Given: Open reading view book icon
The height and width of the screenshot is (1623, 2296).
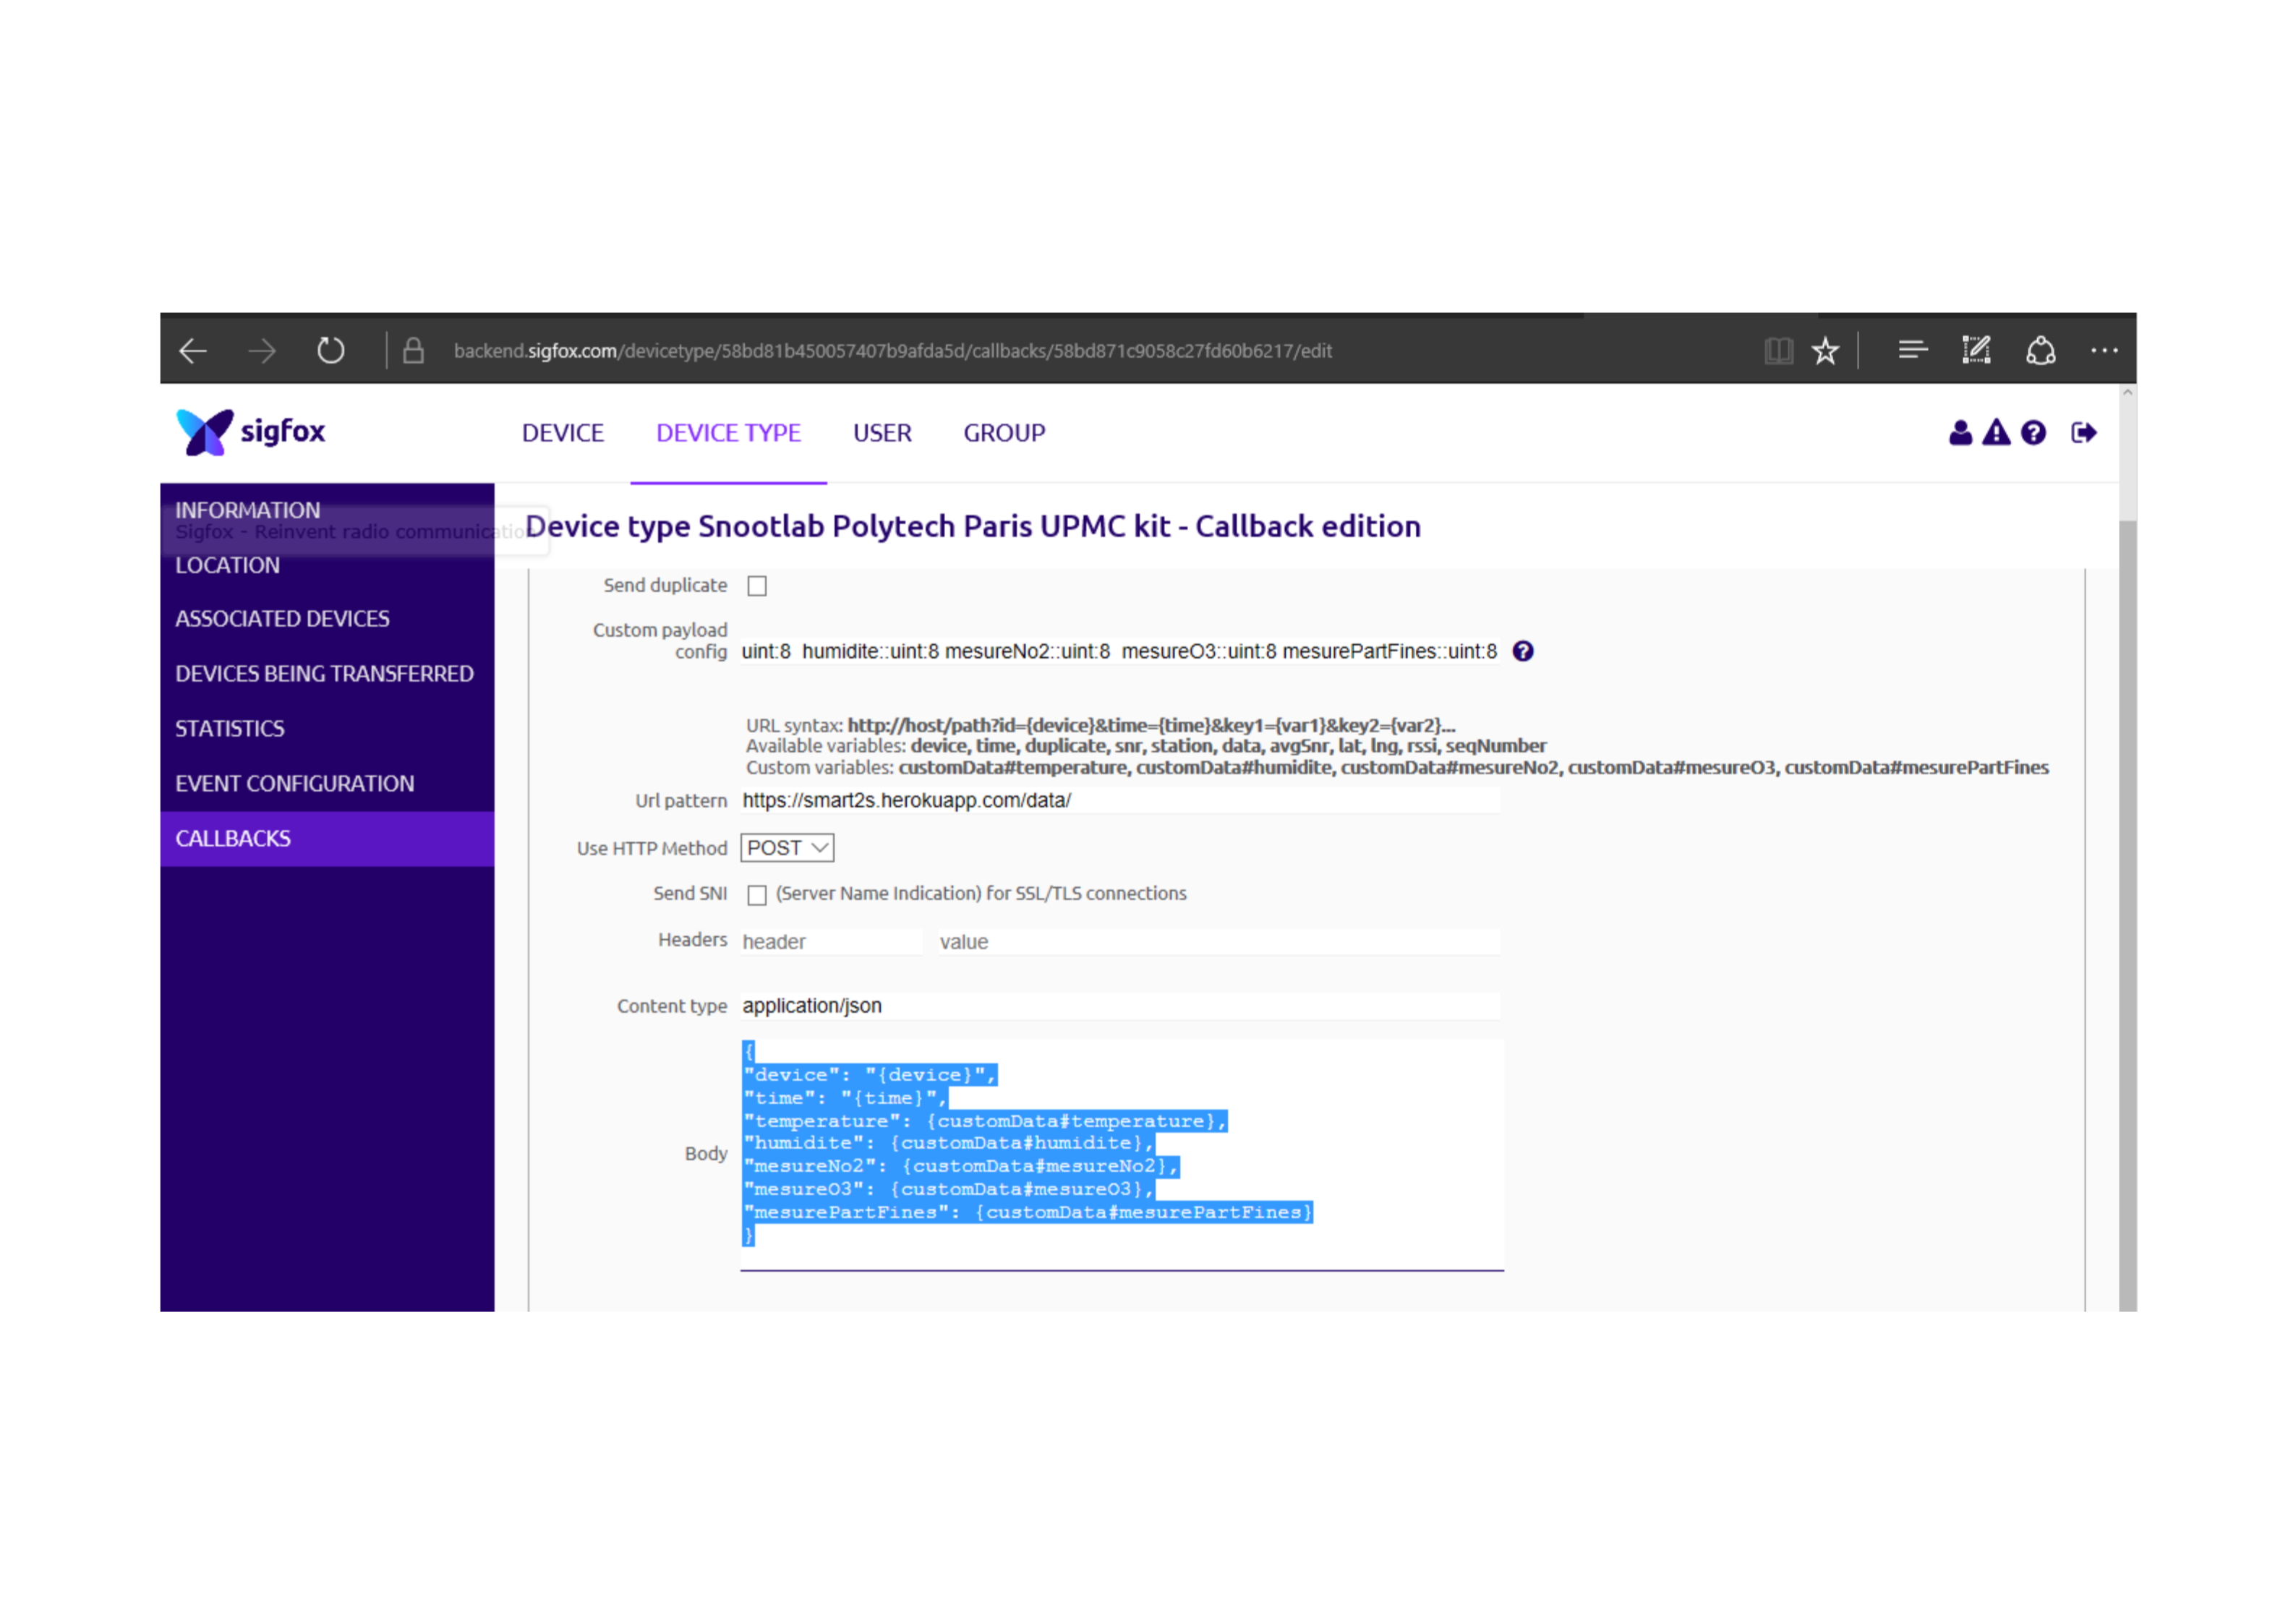Looking at the screenshot, I should click(x=1778, y=351).
